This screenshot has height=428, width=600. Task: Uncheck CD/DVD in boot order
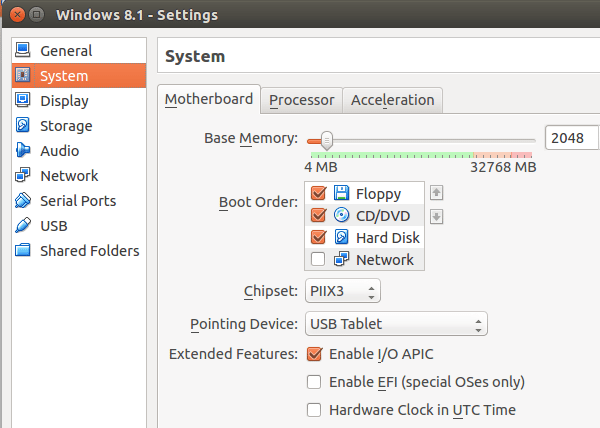click(x=318, y=215)
